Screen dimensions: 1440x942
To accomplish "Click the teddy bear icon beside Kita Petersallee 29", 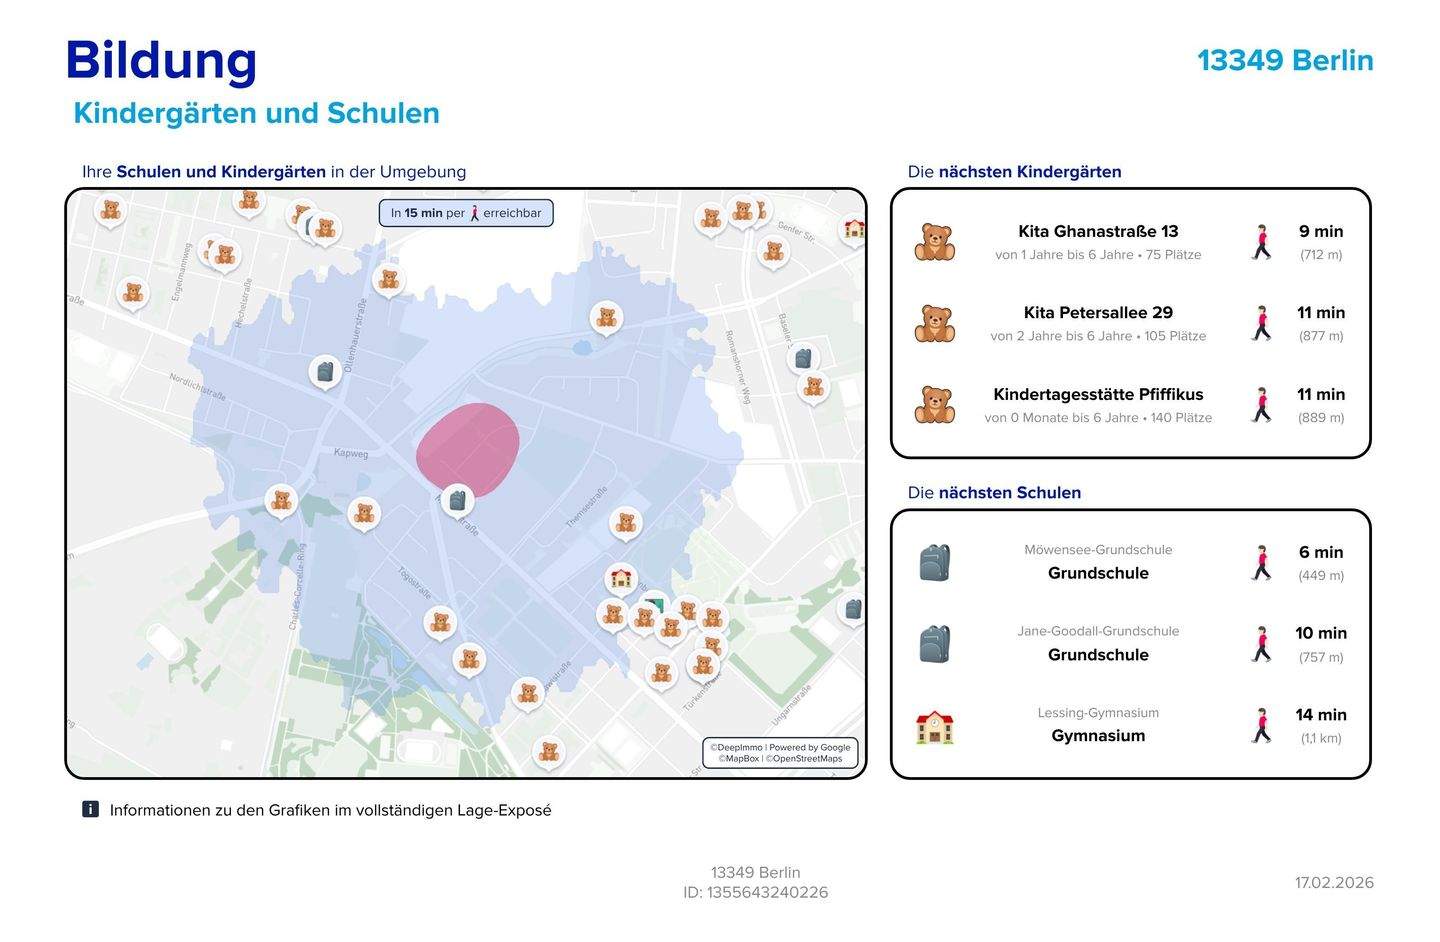I will pos(934,324).
